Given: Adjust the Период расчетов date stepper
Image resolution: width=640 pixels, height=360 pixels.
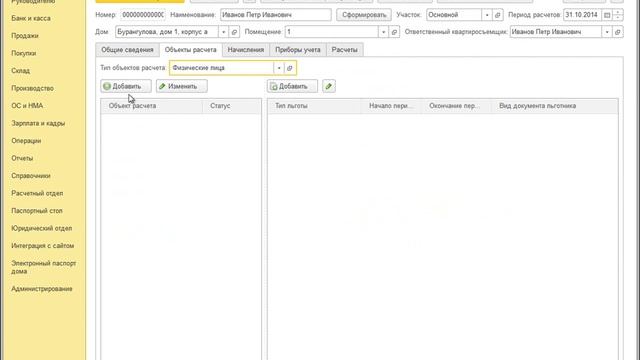Looking at the screenshot, I should tap(618, 15).
